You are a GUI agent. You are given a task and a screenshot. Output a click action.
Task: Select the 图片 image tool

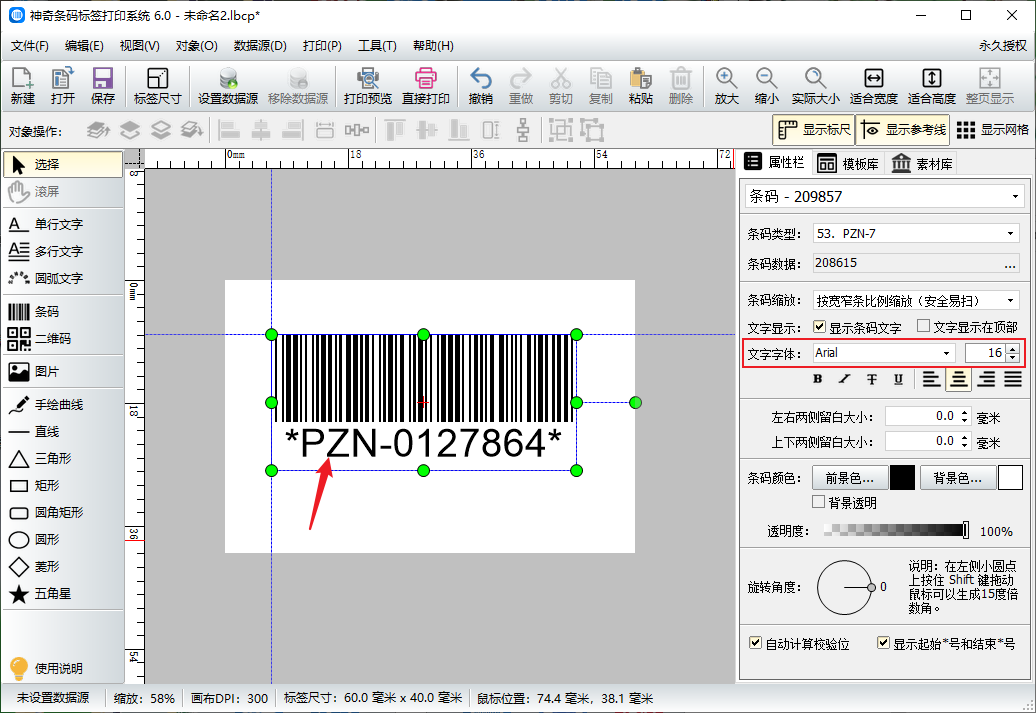tap(63, 372)
